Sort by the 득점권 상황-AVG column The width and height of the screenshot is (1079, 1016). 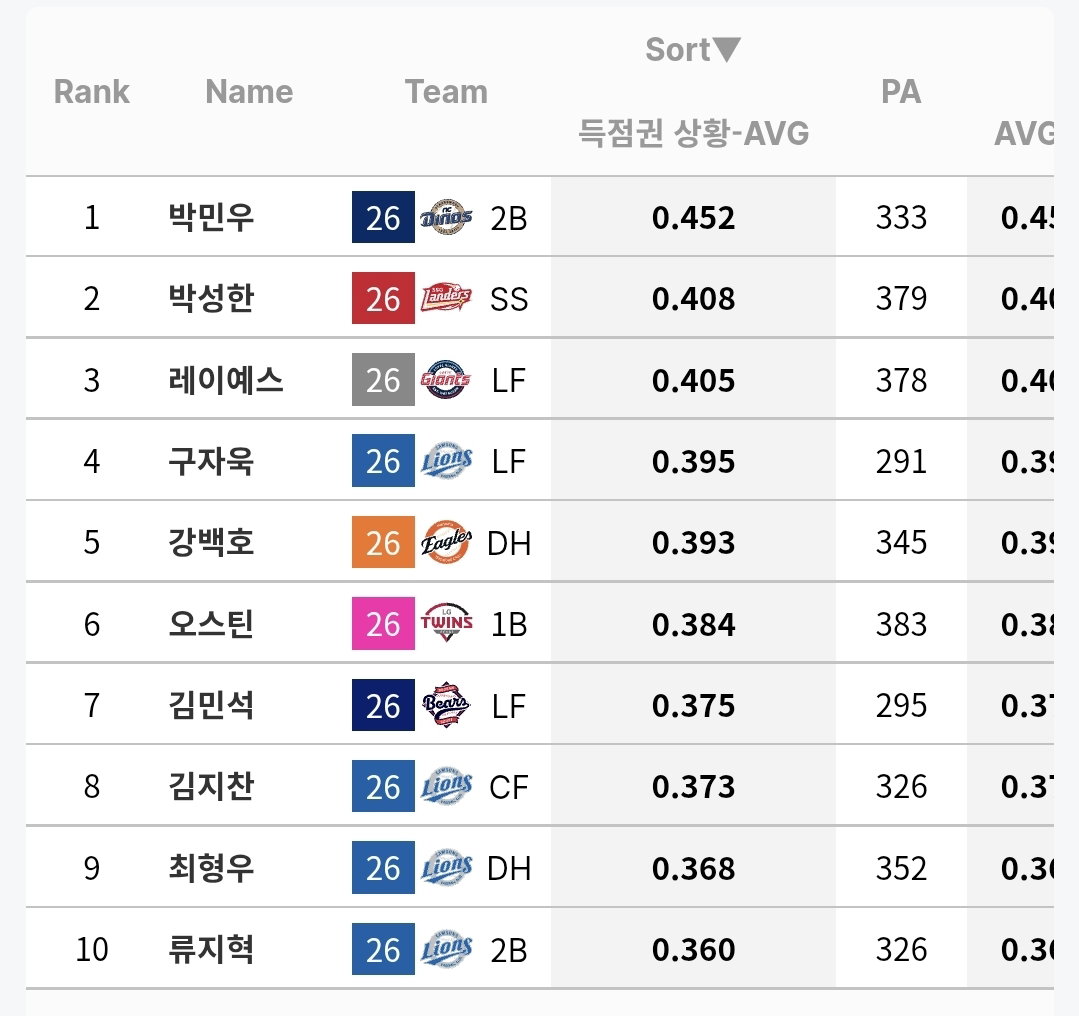click(x=693, y=133)
